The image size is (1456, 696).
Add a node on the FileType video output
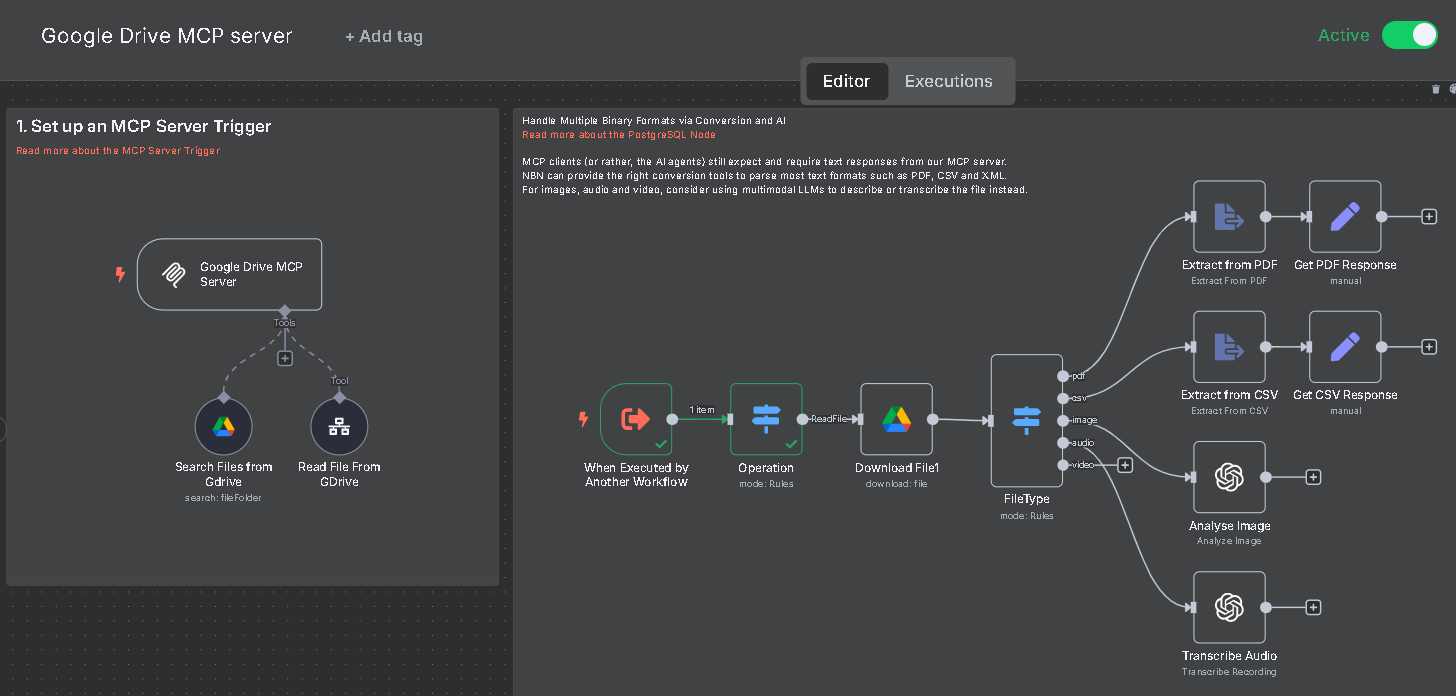tap(1125, 464)
